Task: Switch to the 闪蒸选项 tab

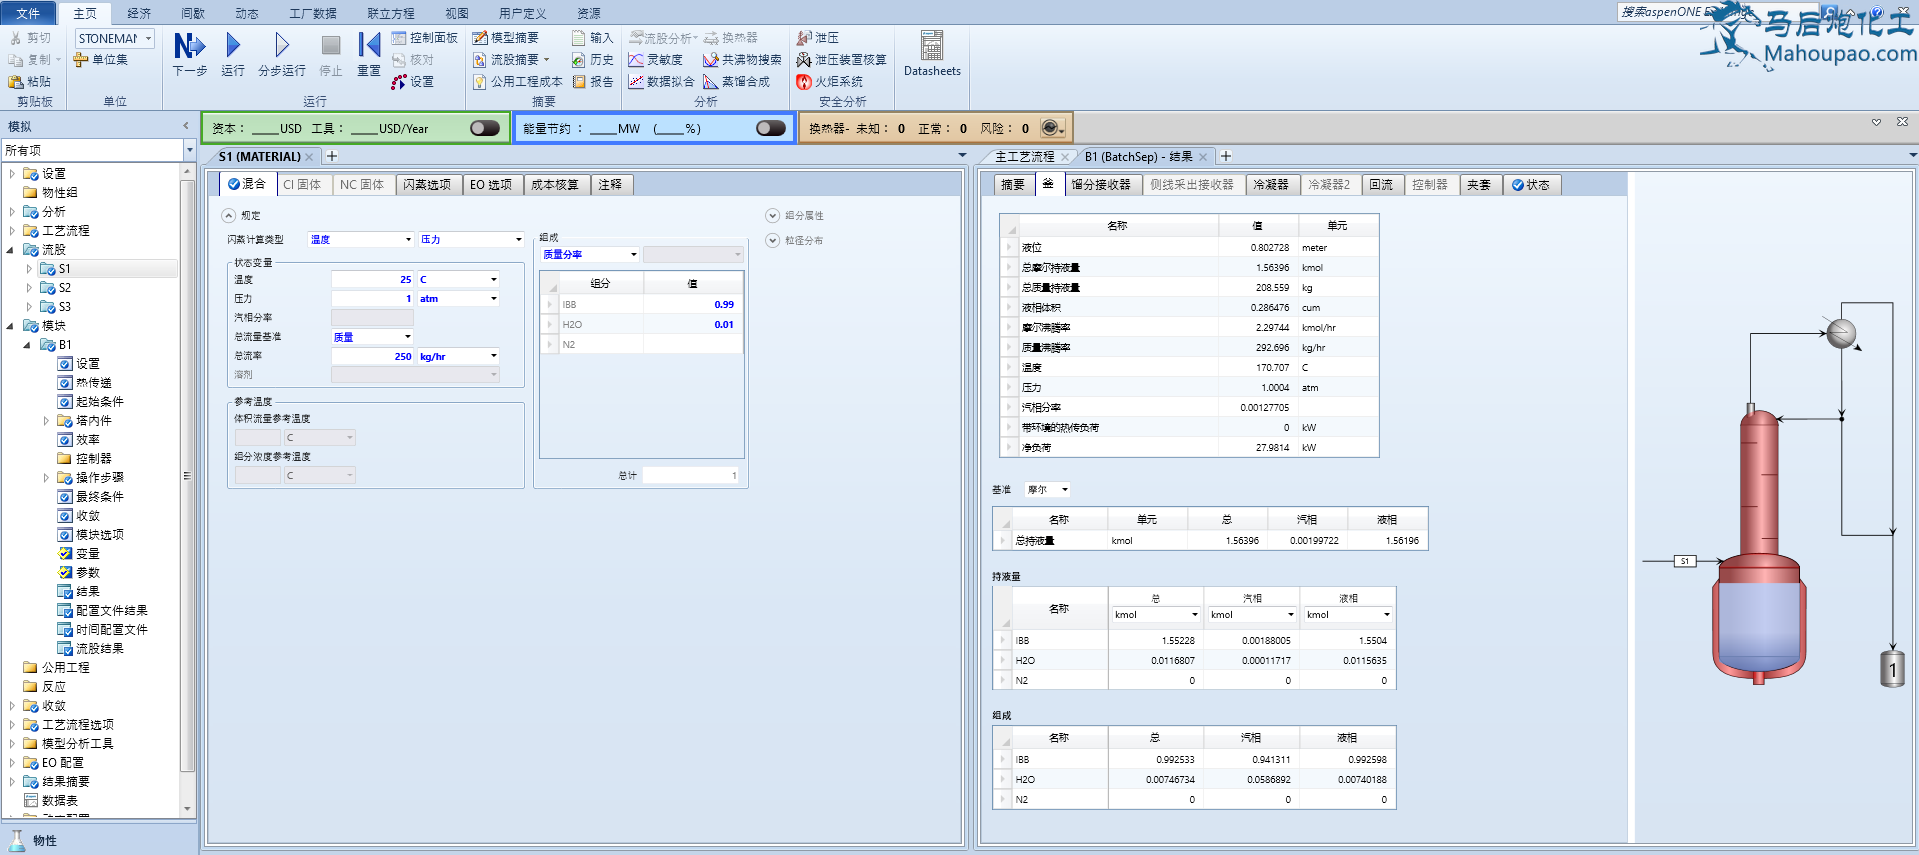Action: click(x=427, y=184)
